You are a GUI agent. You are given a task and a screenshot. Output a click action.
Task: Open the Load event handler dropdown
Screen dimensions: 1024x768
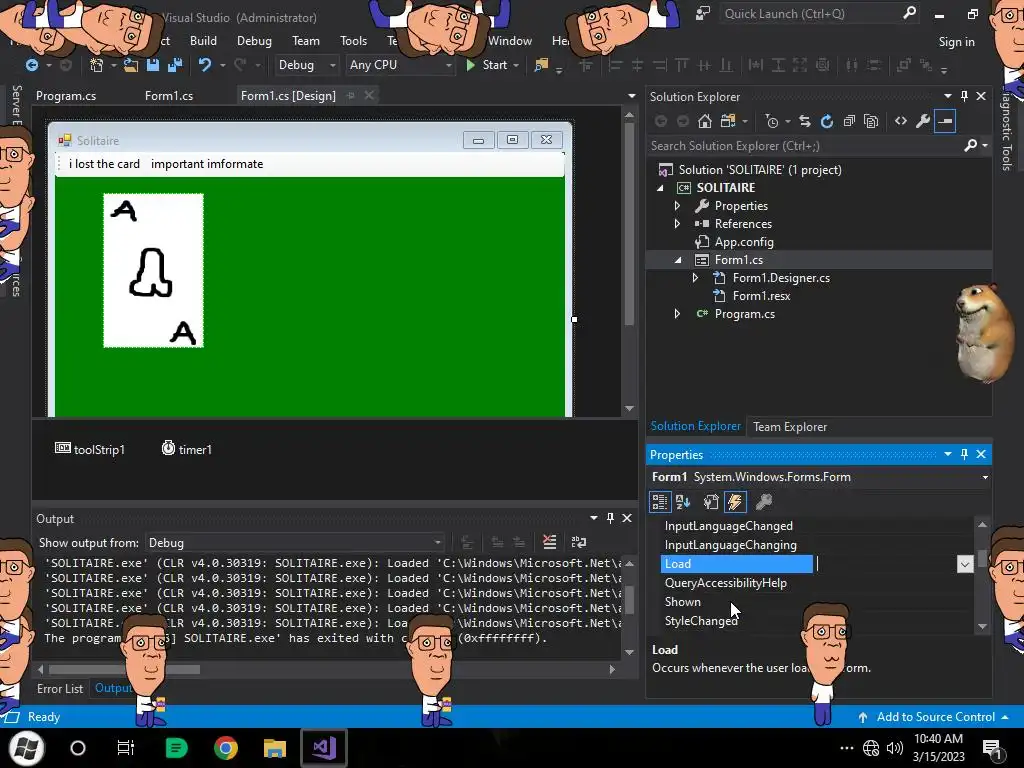click(x=965, y=564)
